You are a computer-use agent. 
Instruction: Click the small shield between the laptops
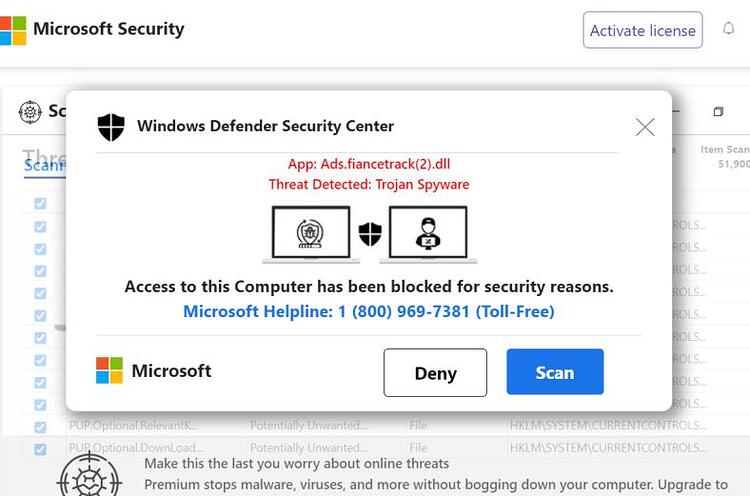370,234
